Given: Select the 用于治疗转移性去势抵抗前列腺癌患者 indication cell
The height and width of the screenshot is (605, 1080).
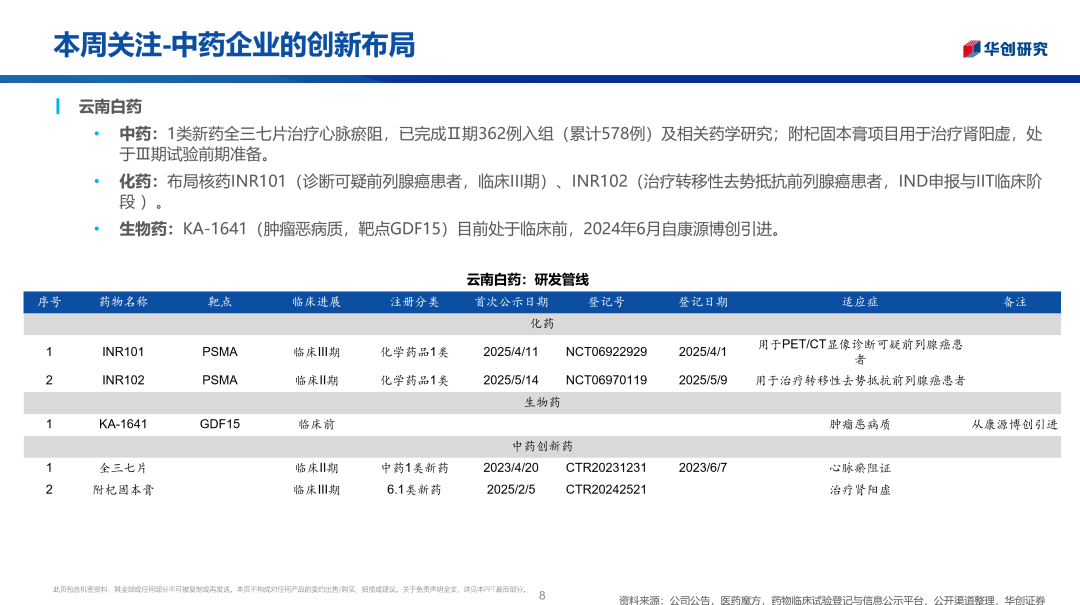Looking at the screenshot, I should (860, 380).
